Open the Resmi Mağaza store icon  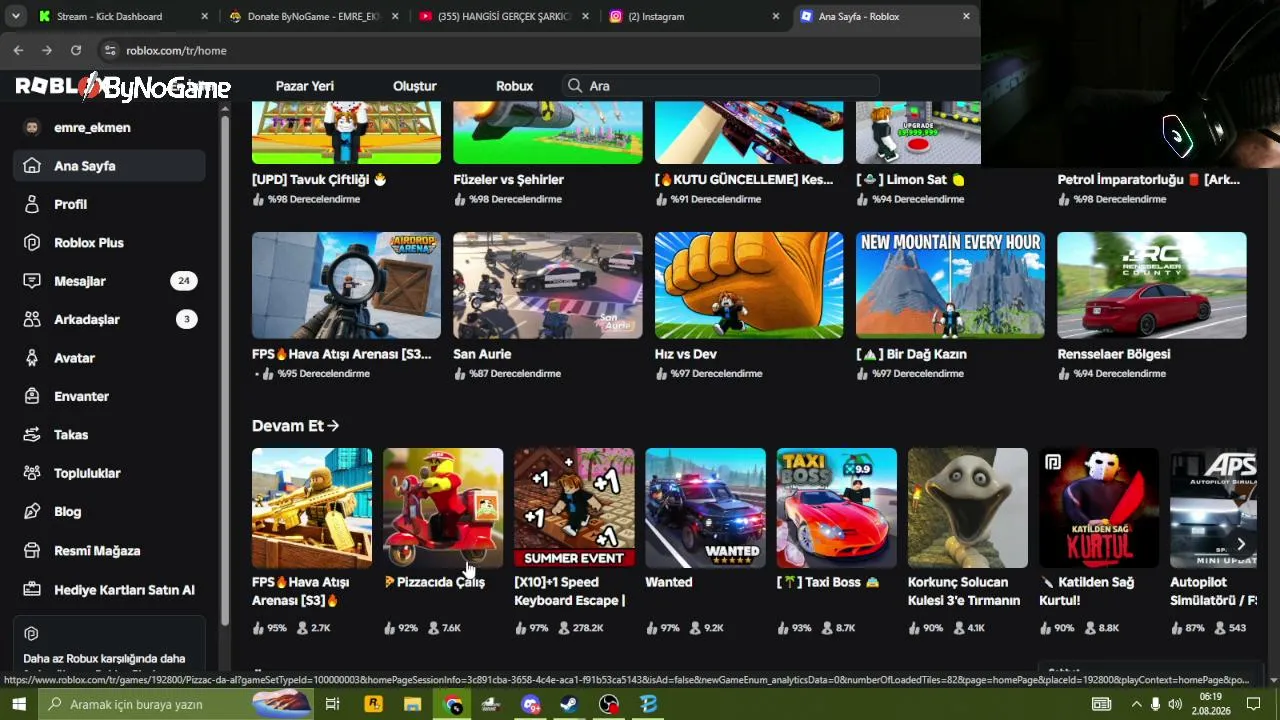pyautogui.click(x=32, y=551)
